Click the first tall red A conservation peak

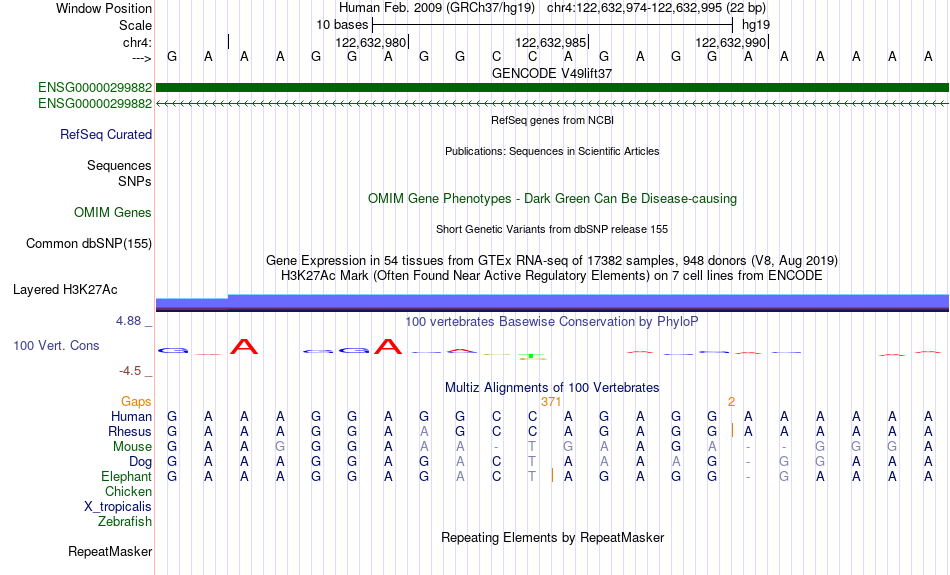coord(244,347)
